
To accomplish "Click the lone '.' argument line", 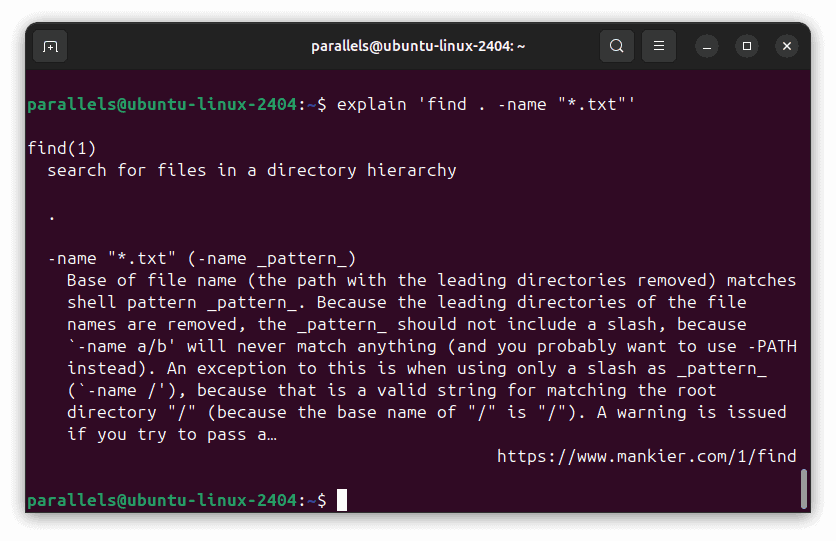I will tap(52, 218).
